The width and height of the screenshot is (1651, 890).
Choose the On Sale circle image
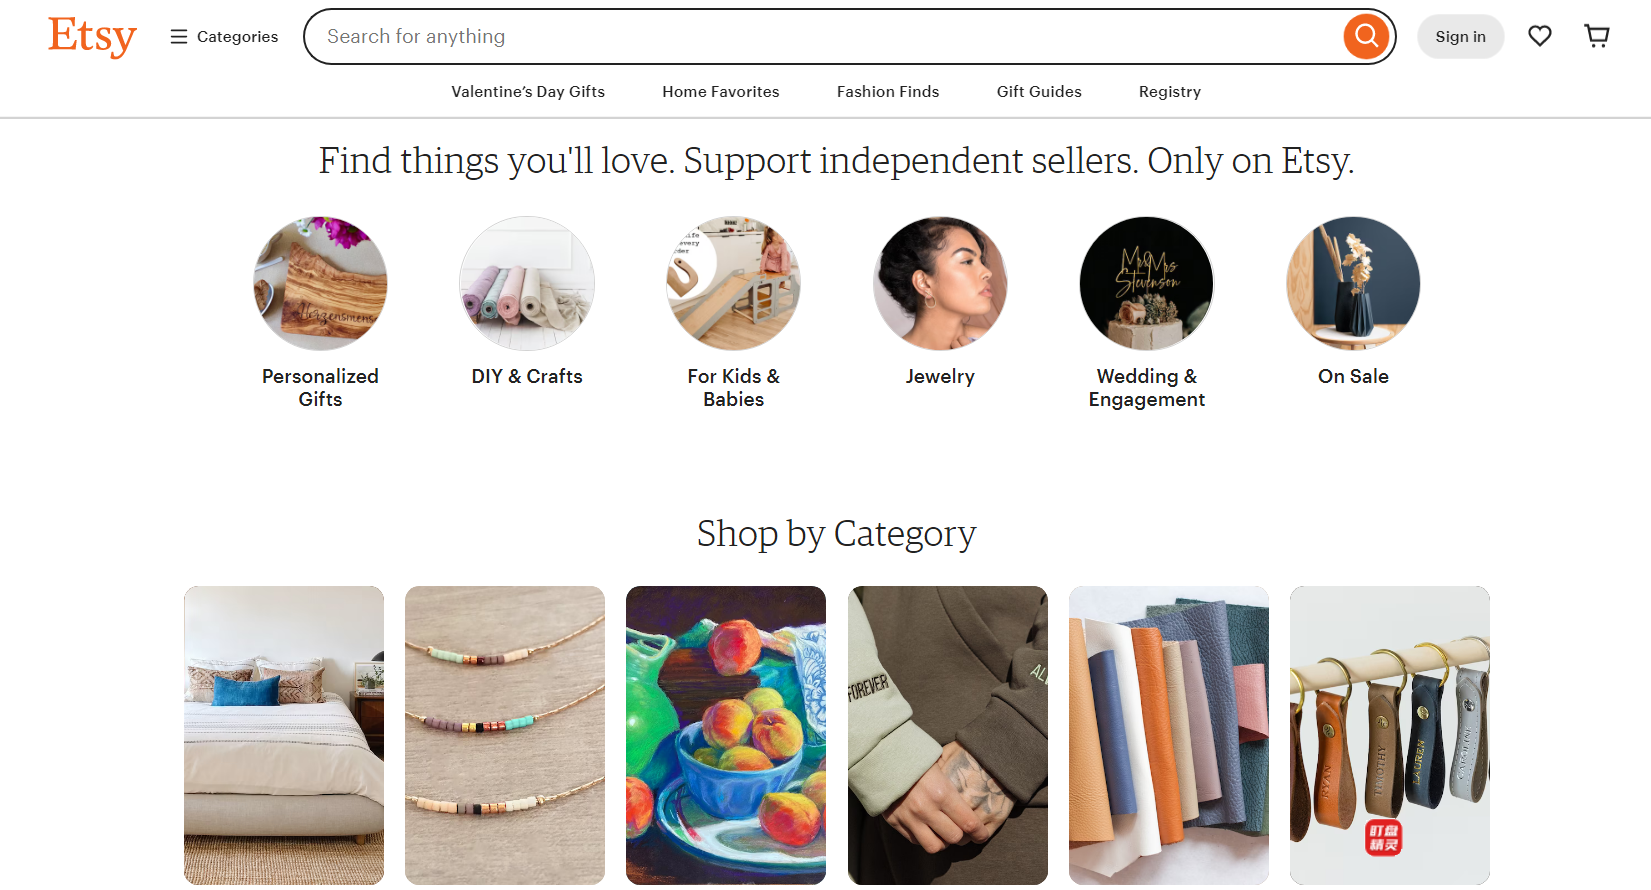click(1353, 283)
